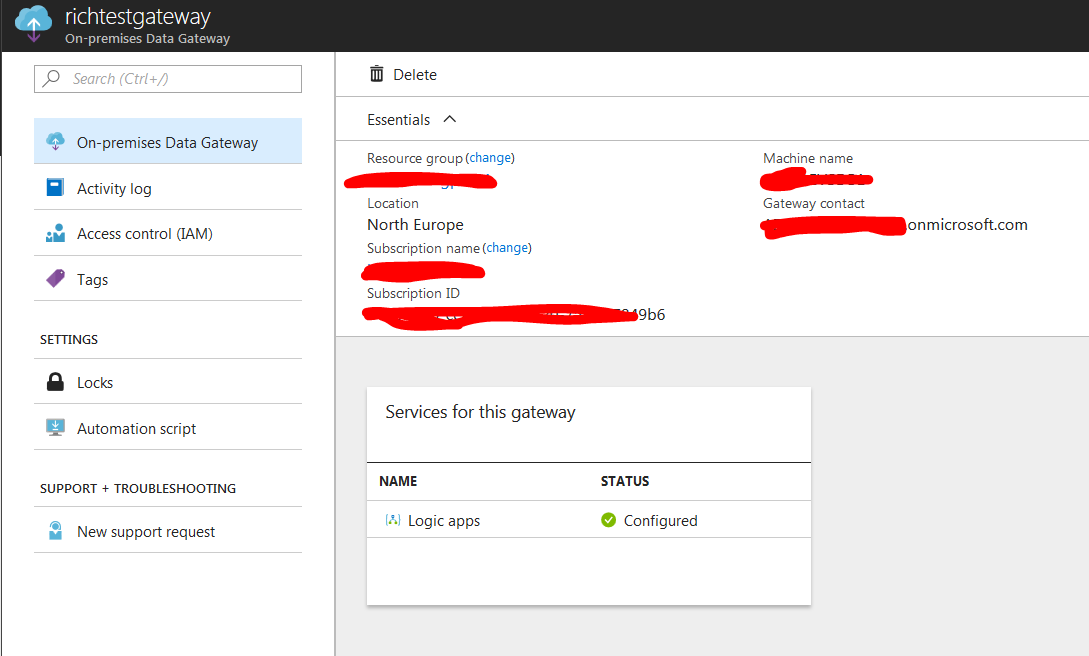Focus the Search (Ctrl+/) input field
This screenshot has width=1089, height=656.
click(168, 78)
